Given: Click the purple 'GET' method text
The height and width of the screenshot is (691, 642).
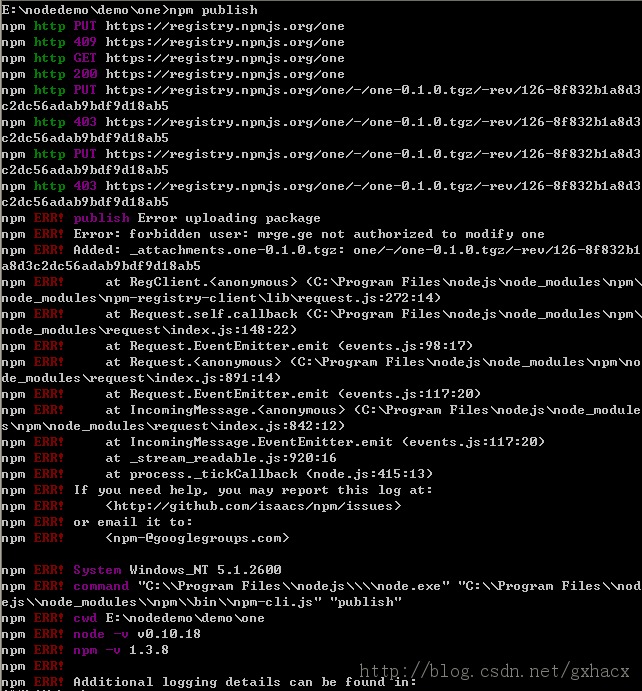Looking at the screenshot, I should (x=85, y=58).
